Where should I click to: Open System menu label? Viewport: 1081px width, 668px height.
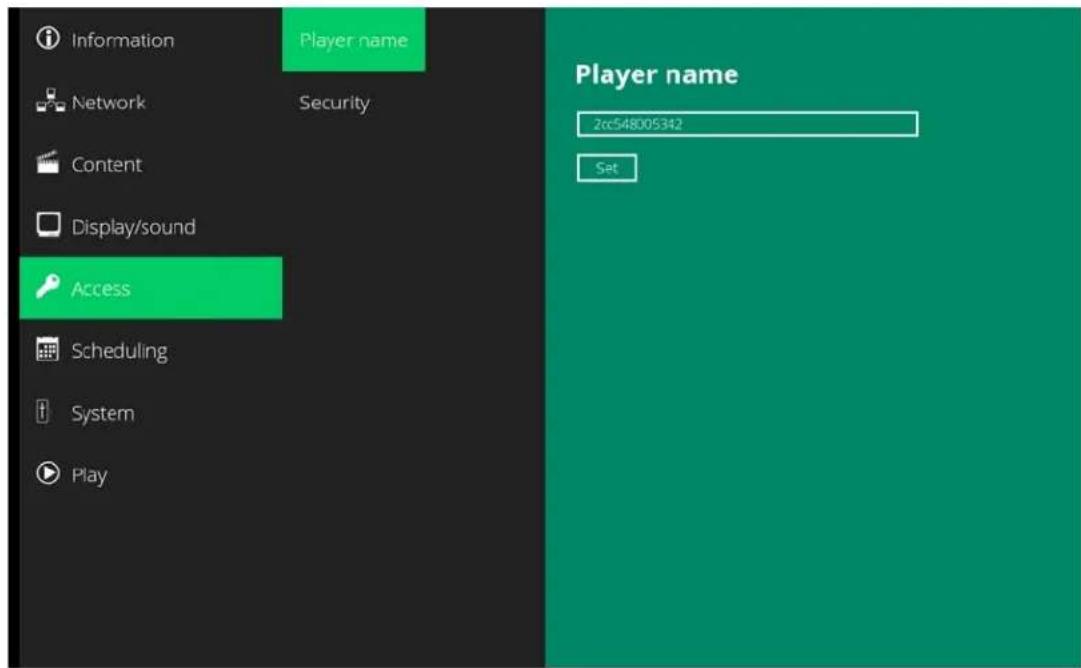(x=103, y=414)
